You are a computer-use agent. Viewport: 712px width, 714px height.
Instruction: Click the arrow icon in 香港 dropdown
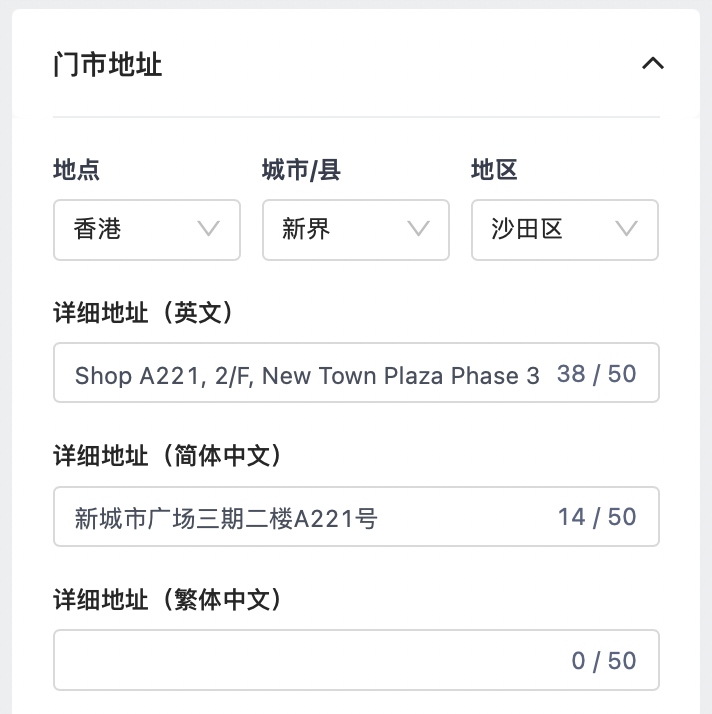coord(209,229)
